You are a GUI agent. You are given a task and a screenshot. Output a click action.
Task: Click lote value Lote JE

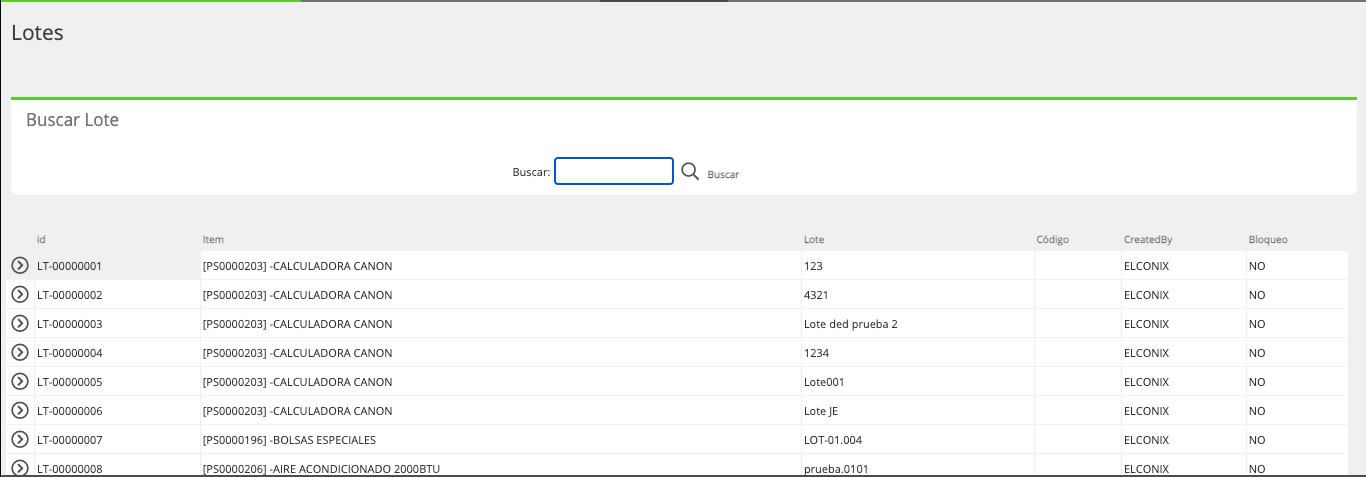point(821,411)
